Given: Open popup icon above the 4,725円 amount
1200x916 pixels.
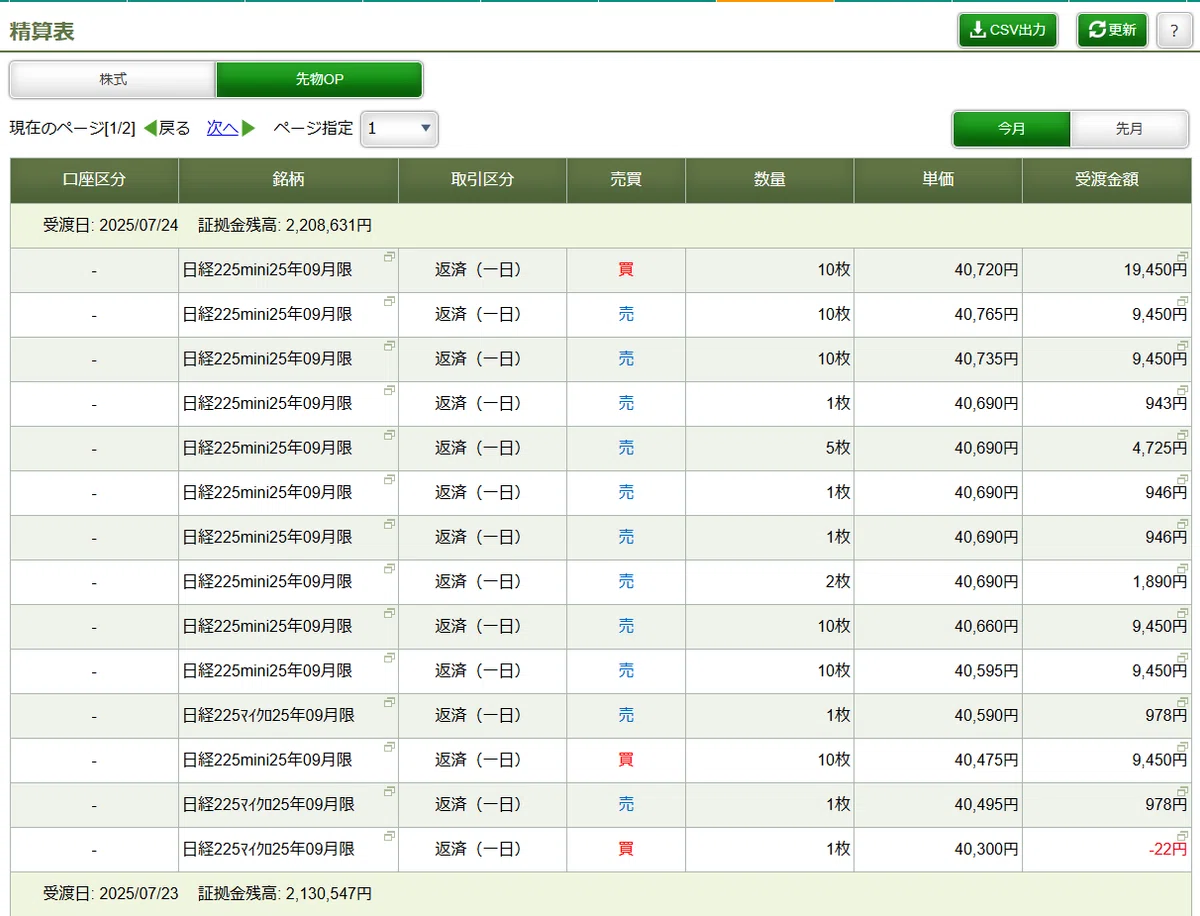Looking at the screenshot, I should (x=1183, y=434).
